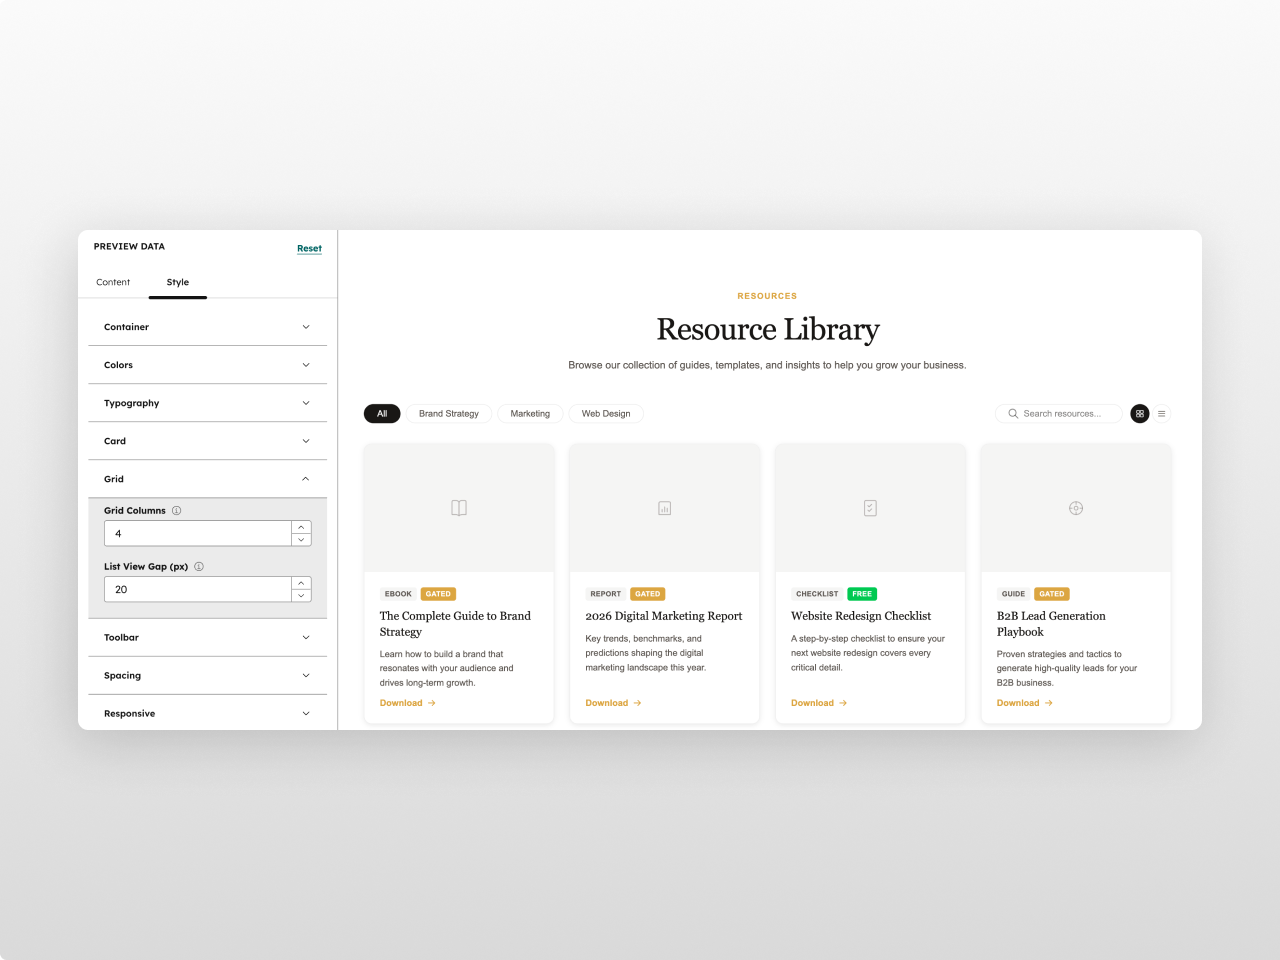
Task: Decrease List View Gap with down stepper
Action: click(301, 596)
